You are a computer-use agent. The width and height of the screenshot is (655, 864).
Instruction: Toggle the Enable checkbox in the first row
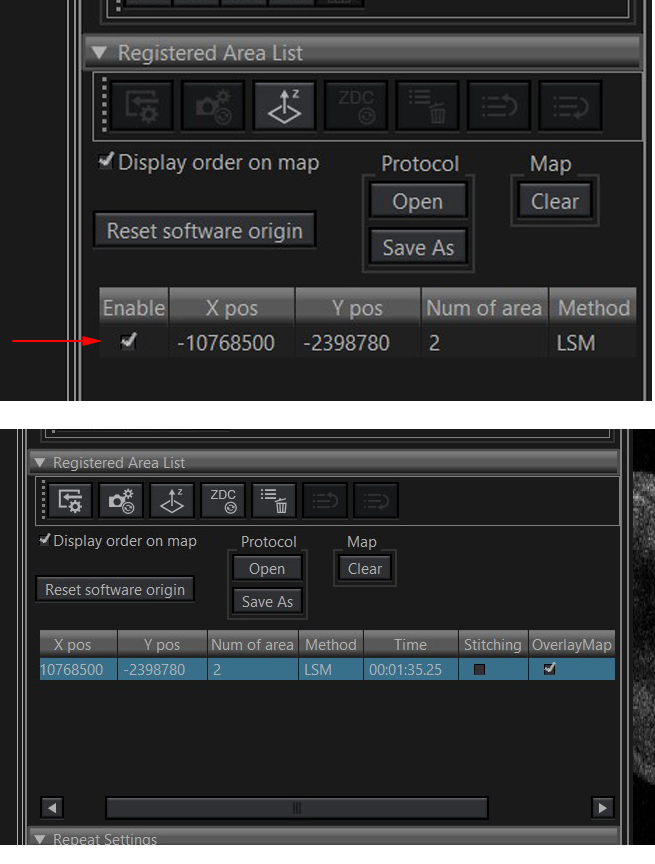tap(128, 342)
